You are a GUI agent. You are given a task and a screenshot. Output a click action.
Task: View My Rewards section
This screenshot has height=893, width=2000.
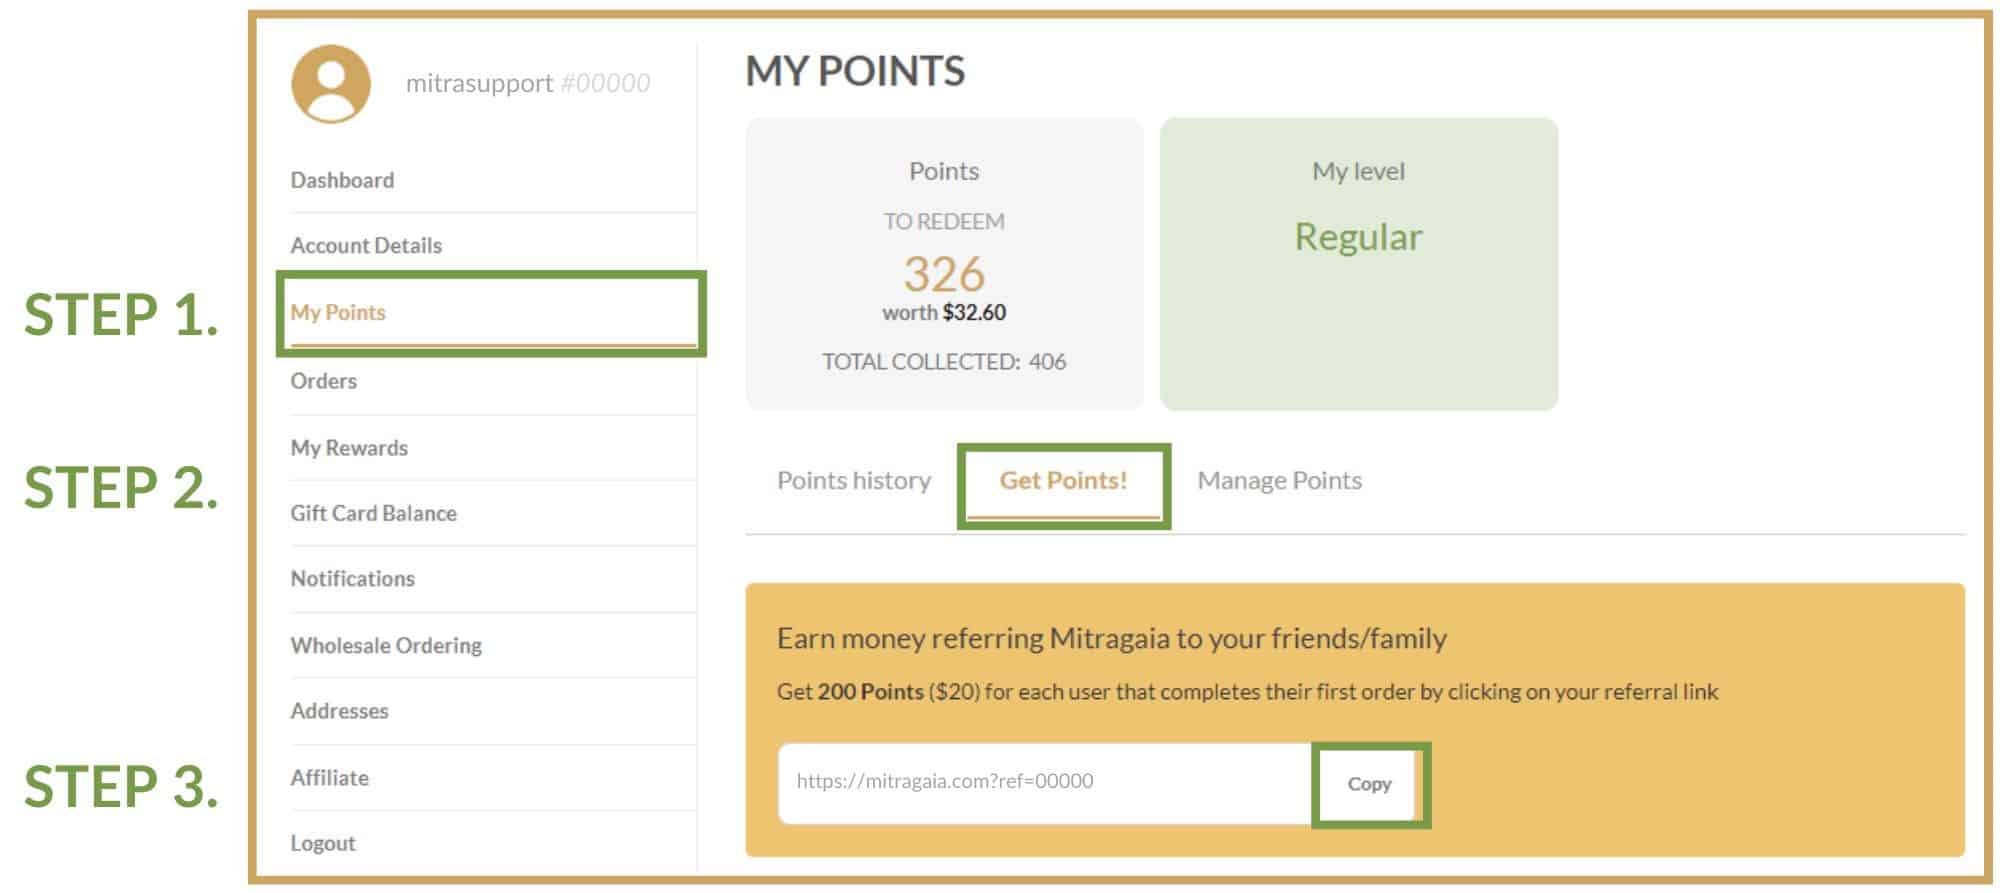click(349, 448)
